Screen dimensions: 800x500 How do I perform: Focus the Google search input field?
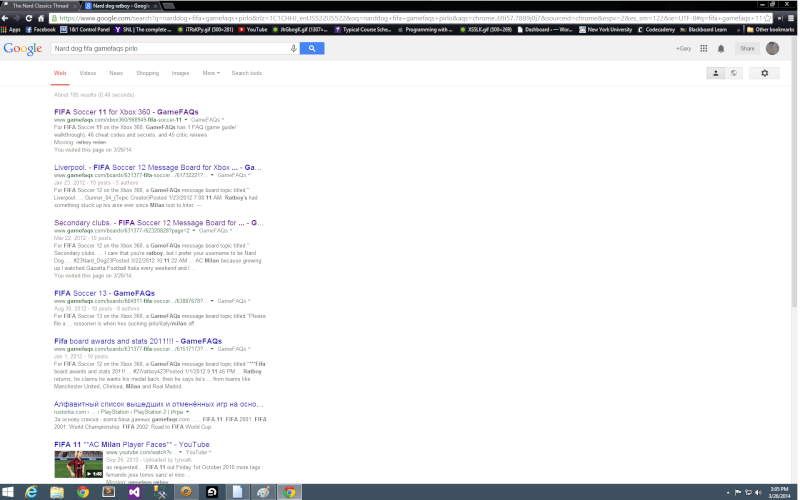click(170, 48)
